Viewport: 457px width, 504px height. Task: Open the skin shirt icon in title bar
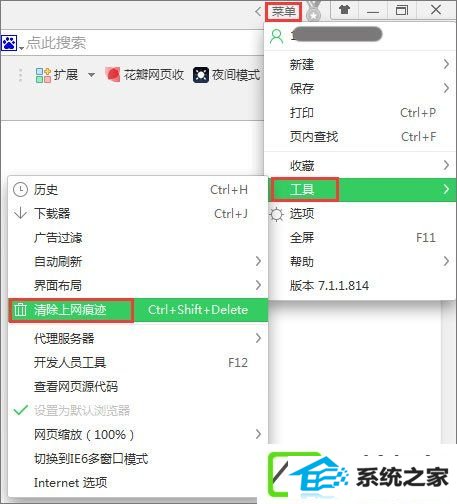(344, 10)
